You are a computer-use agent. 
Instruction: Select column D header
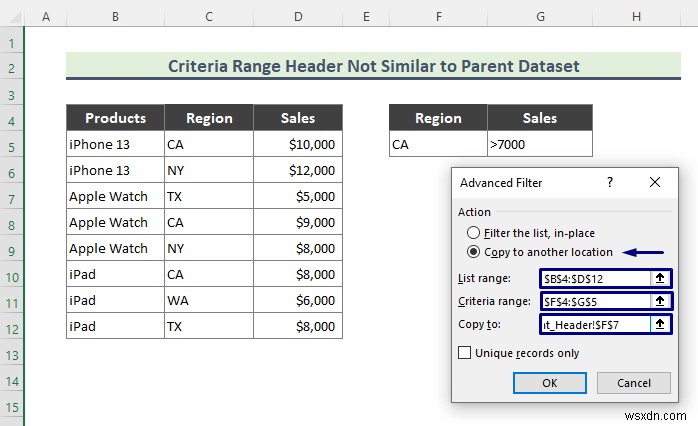pos(298,17)
